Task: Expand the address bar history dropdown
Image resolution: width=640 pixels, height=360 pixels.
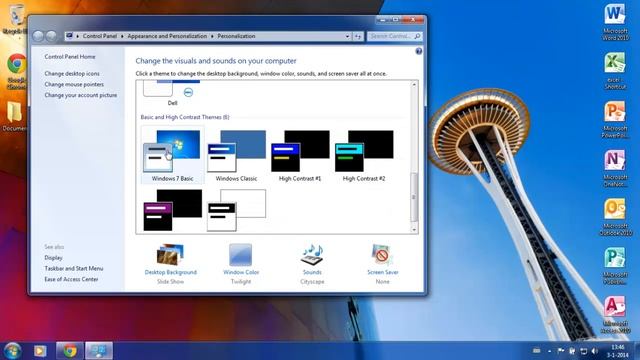Action: (347, 36)
